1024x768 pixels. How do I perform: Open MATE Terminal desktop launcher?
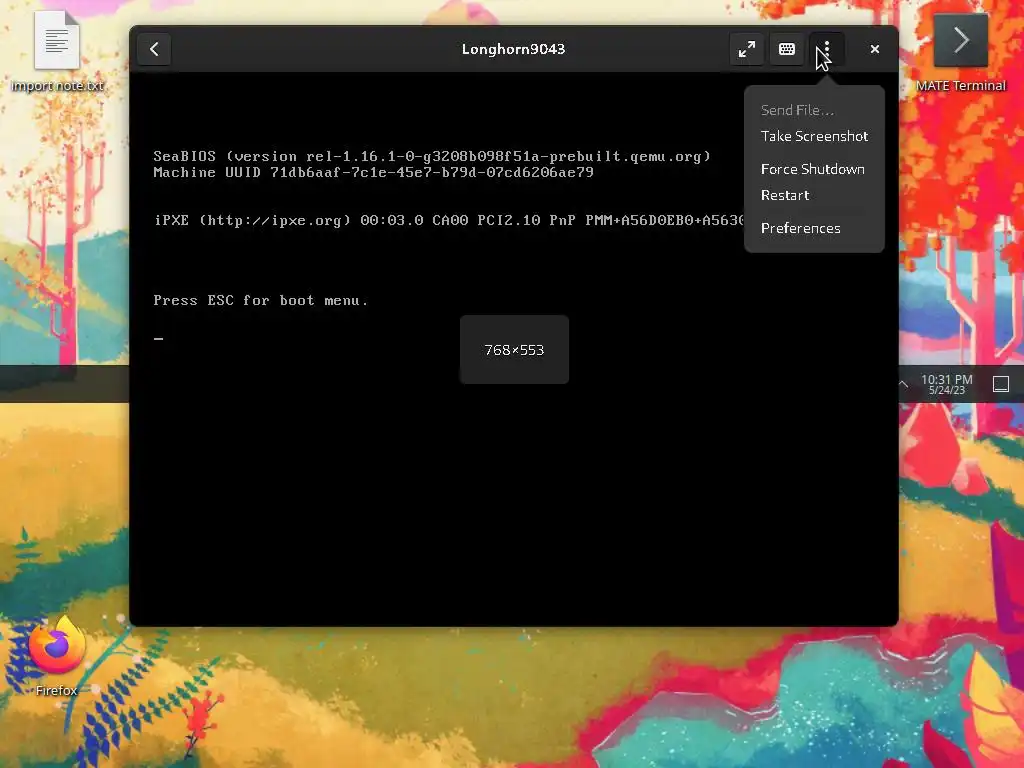coord(960,51)
